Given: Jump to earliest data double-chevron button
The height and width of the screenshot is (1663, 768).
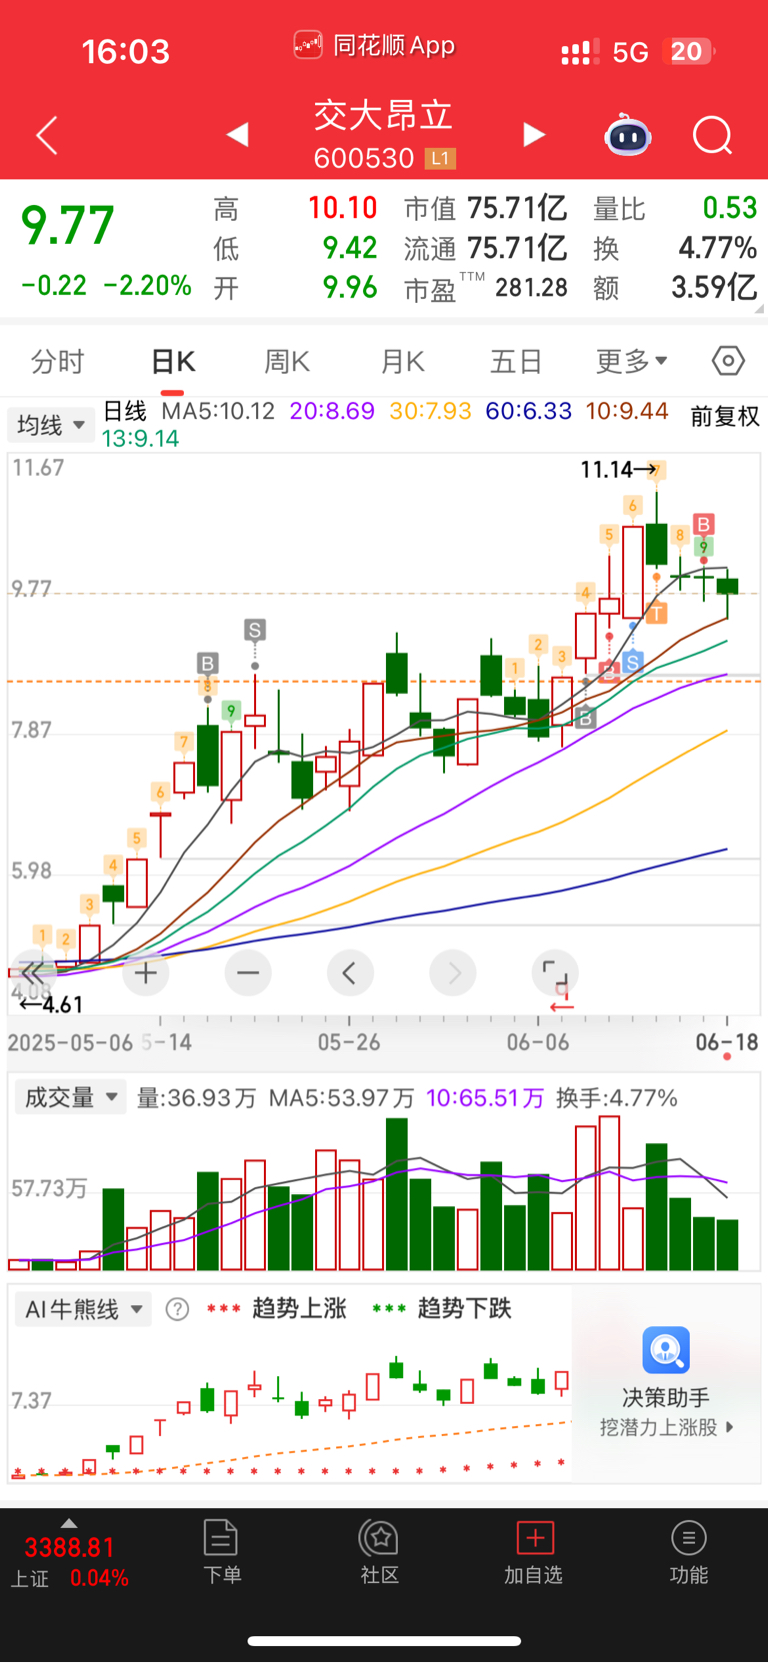Looking at the screenshot, I should pos(34,973).
